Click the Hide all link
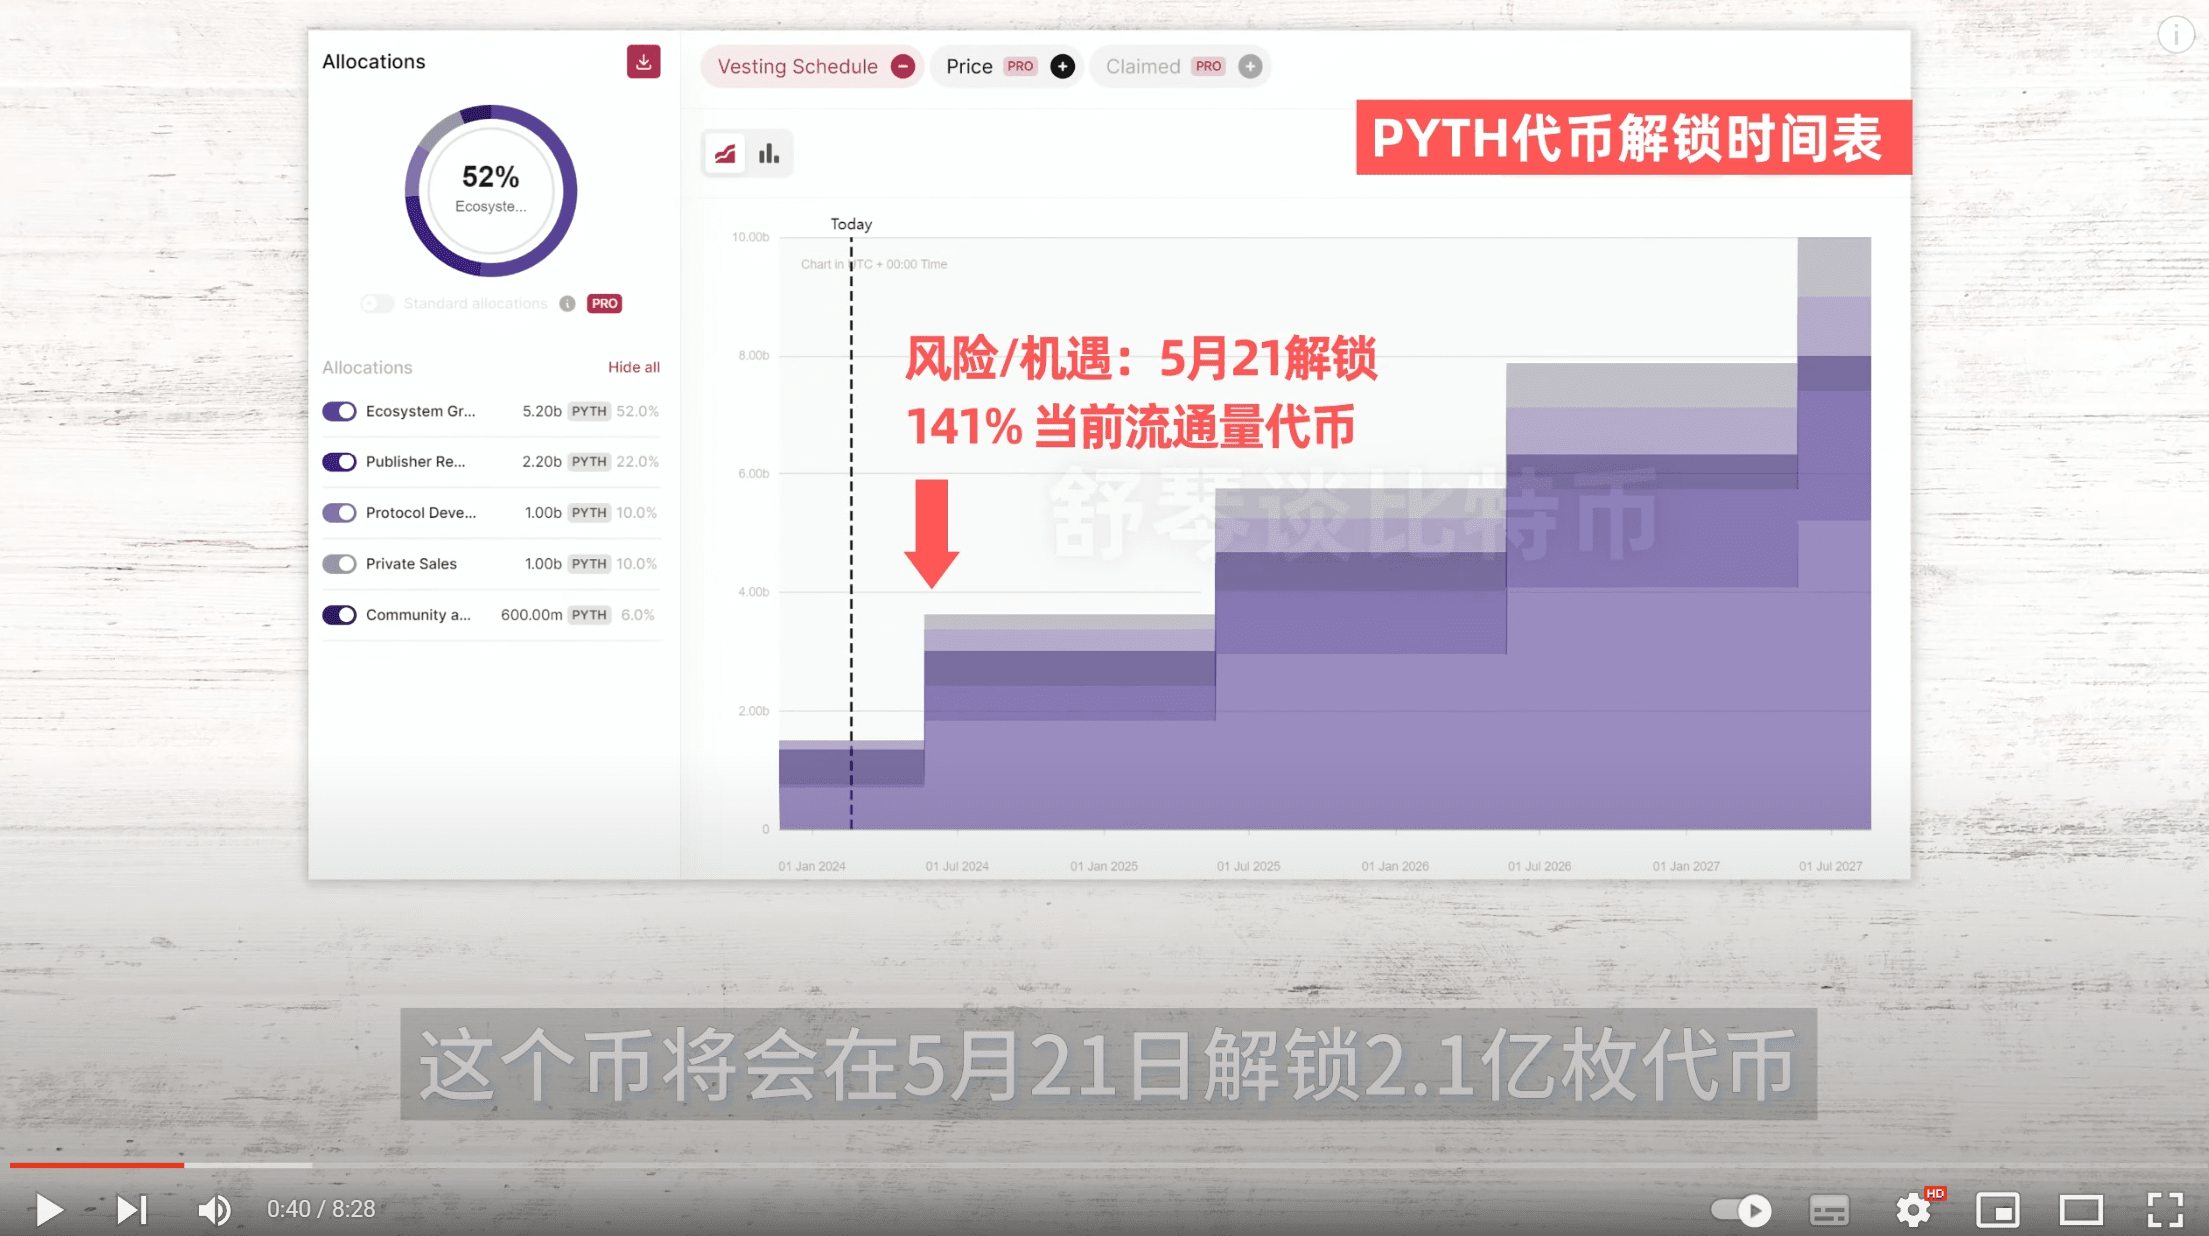2209x1236 pixels. point(634,367)
